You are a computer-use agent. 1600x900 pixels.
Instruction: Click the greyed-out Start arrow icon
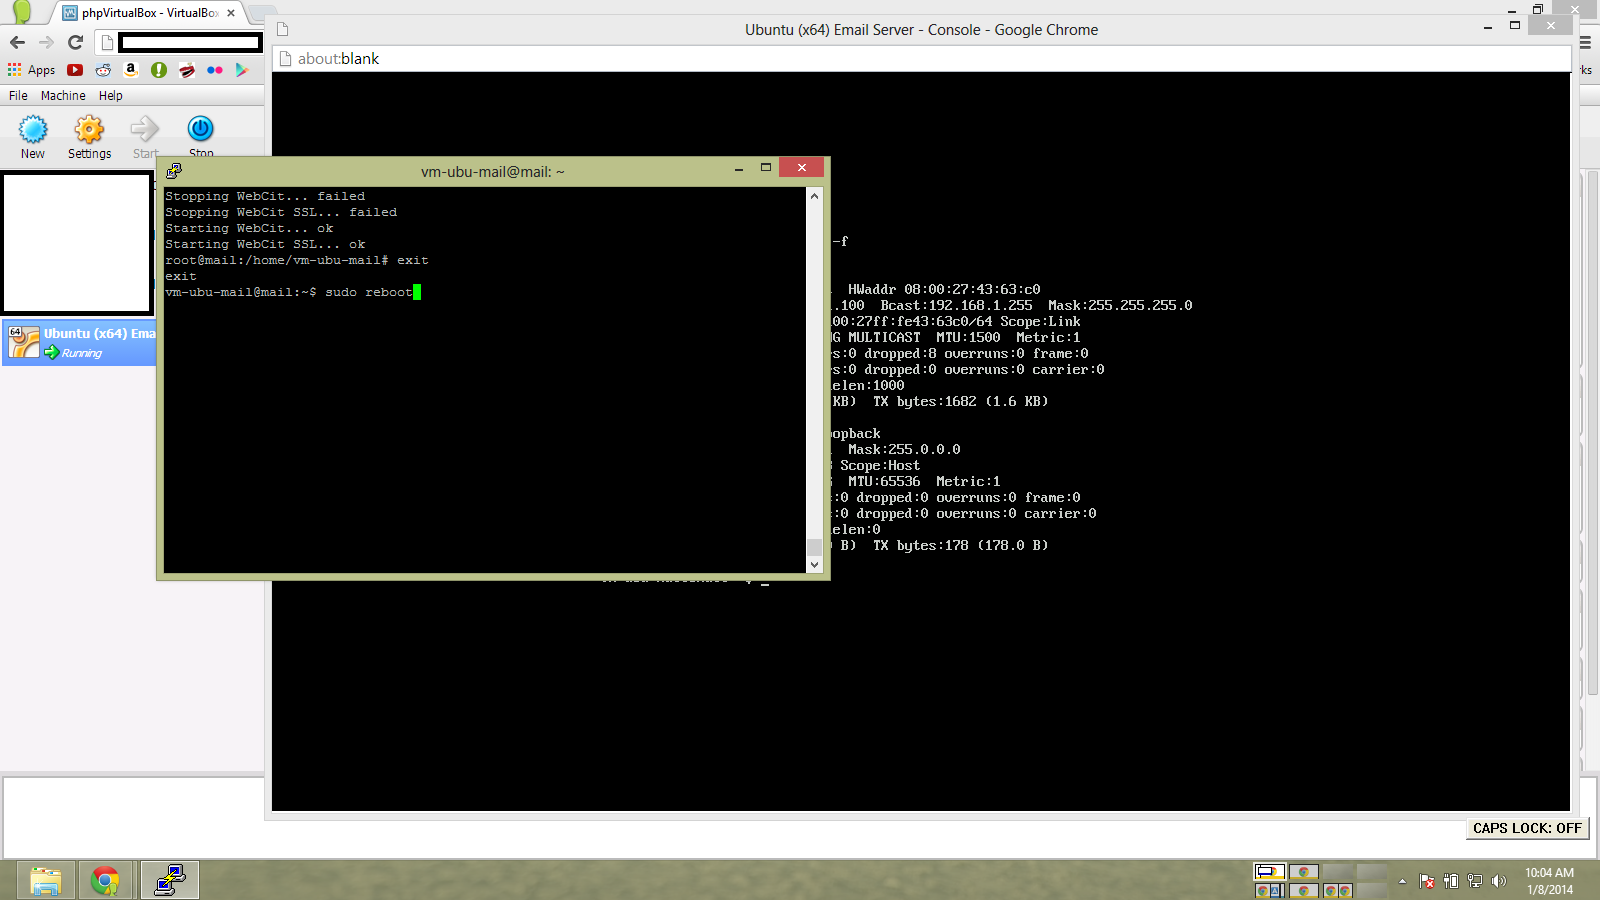coord(145,129)
